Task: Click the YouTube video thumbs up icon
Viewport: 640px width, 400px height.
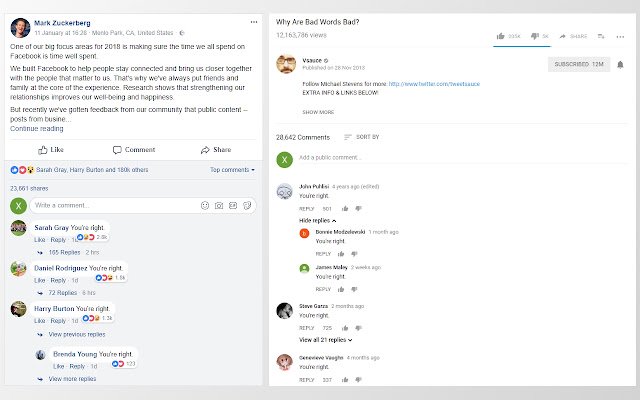Action: click(x=501, y=36)
